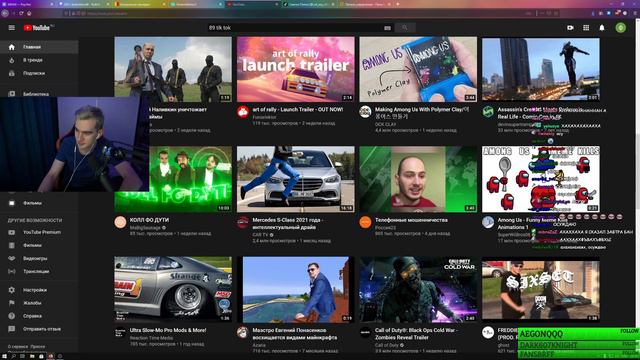Click the Видеоигры sidebar entry
Viewport: 640px width, 360px height.
39,258
